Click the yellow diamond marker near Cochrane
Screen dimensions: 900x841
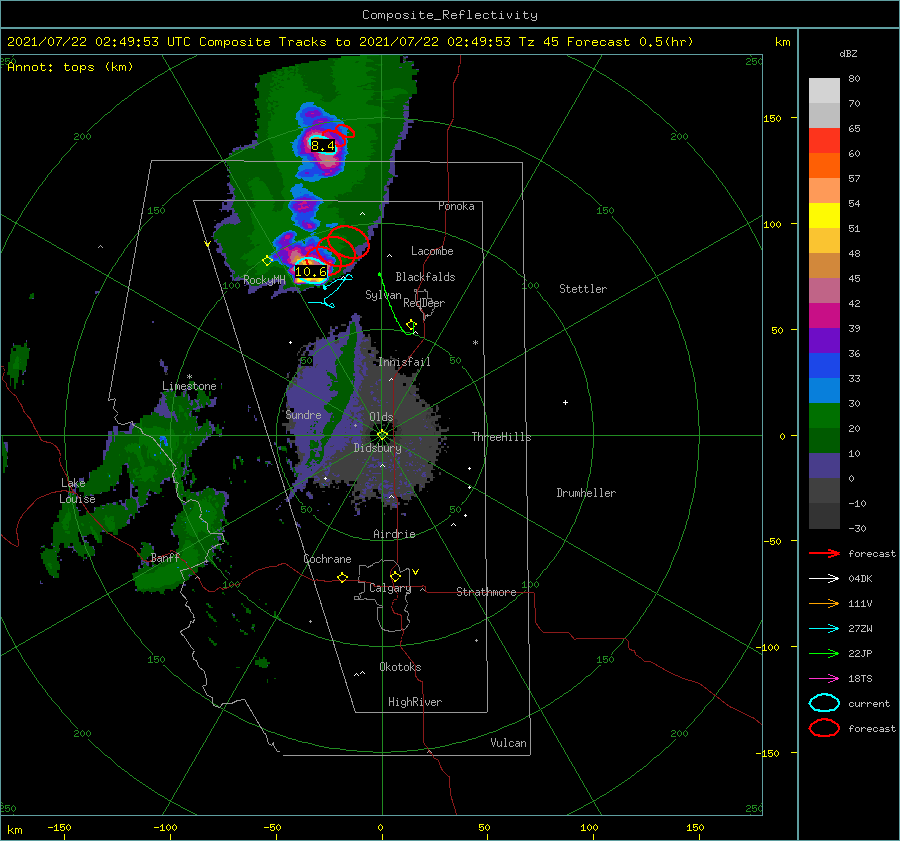coord(343,578)
